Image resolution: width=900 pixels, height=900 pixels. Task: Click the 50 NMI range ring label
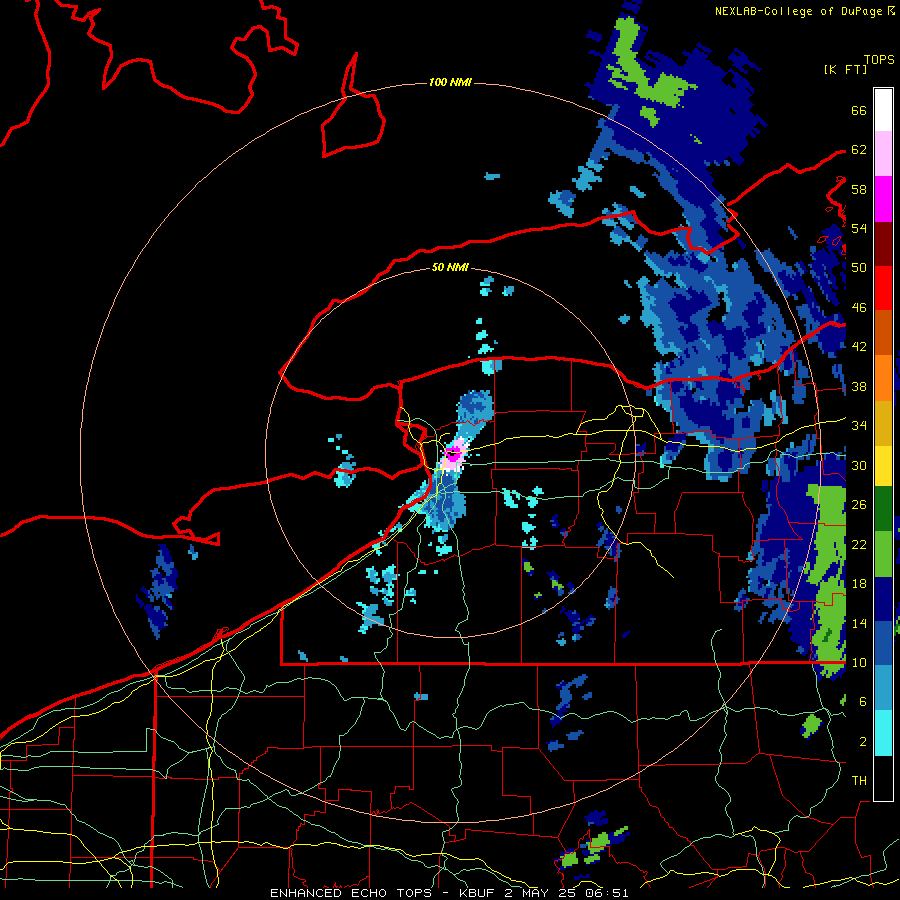pos(450,267)
